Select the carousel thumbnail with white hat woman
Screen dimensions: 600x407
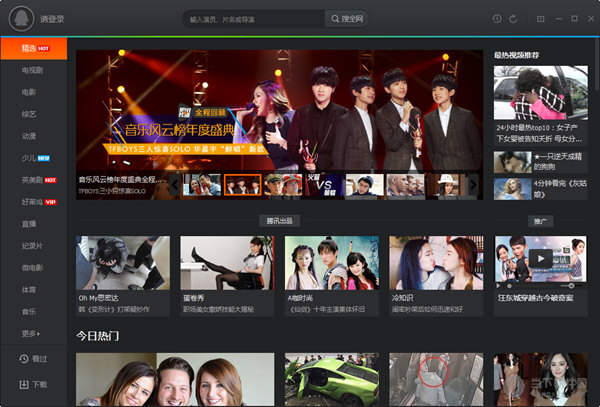(x=446, y=185)
